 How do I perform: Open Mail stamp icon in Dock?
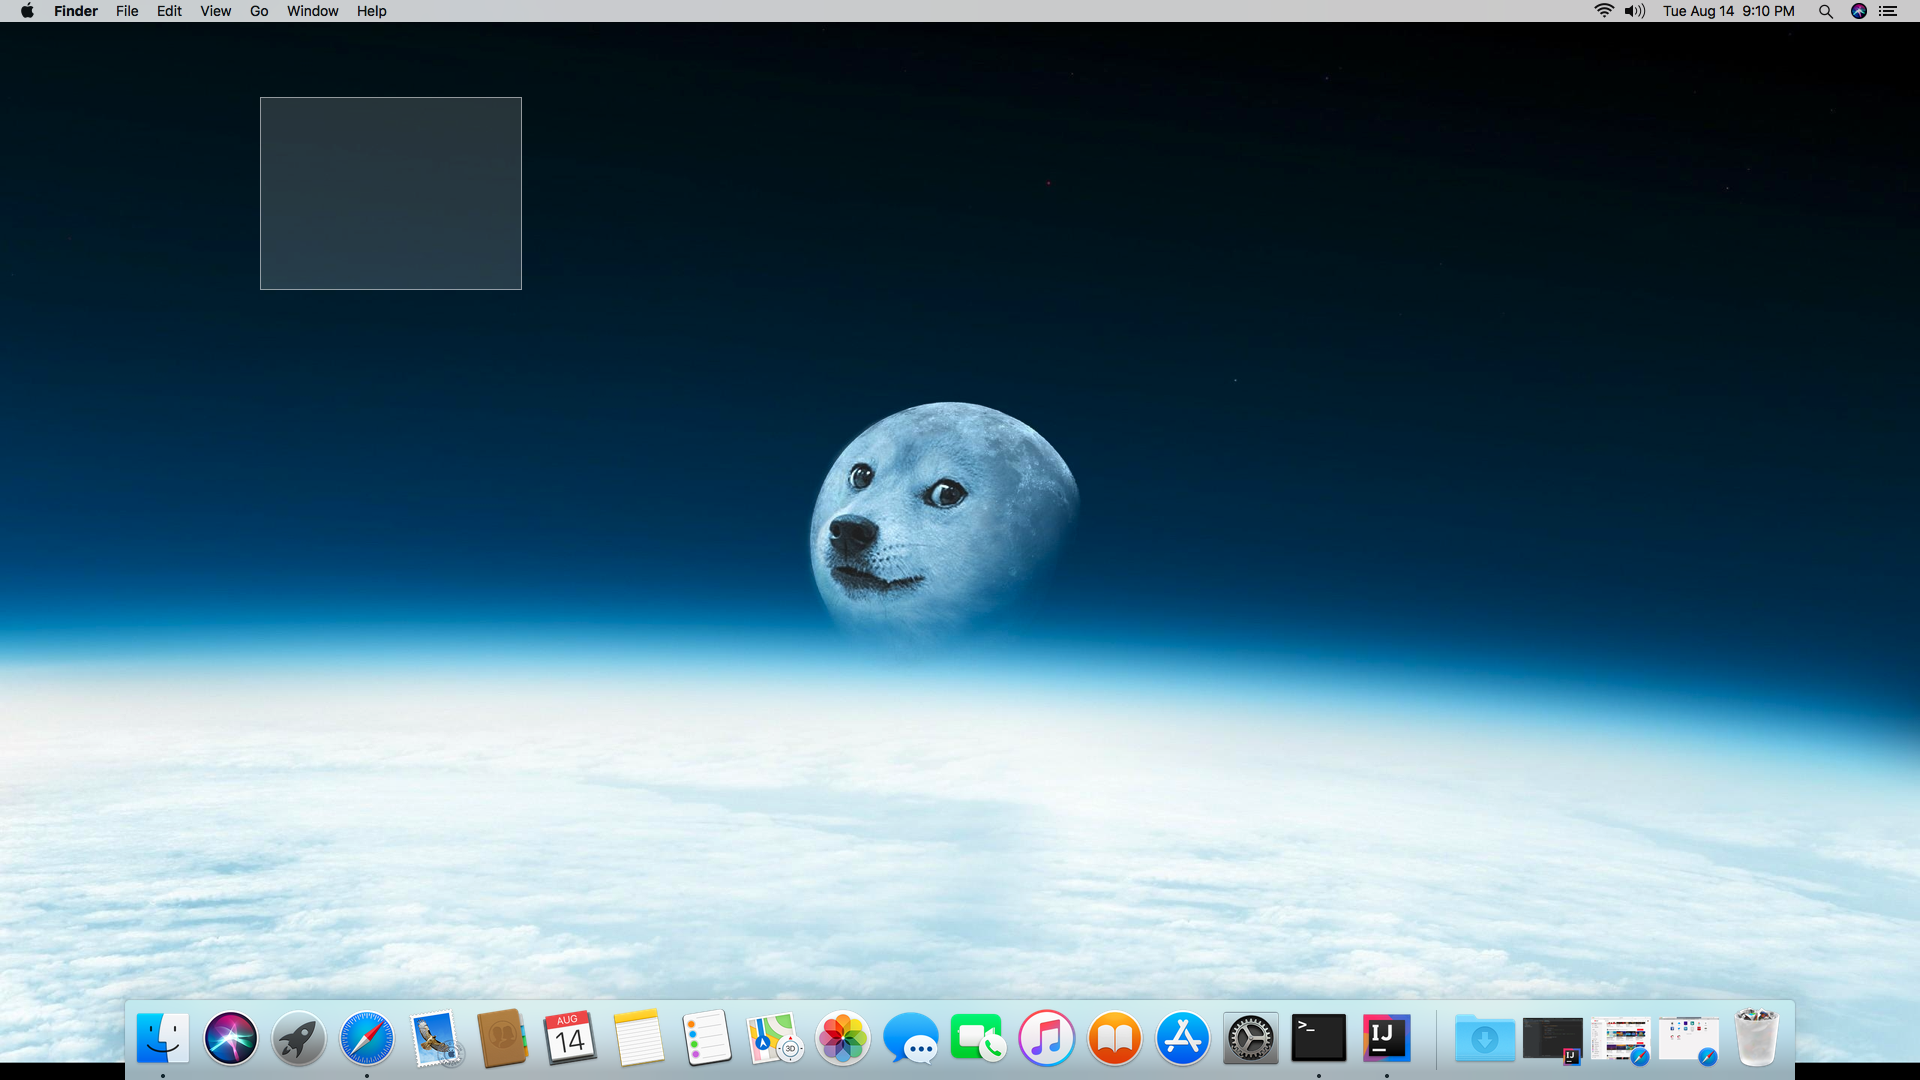[x=435, y=1038]
